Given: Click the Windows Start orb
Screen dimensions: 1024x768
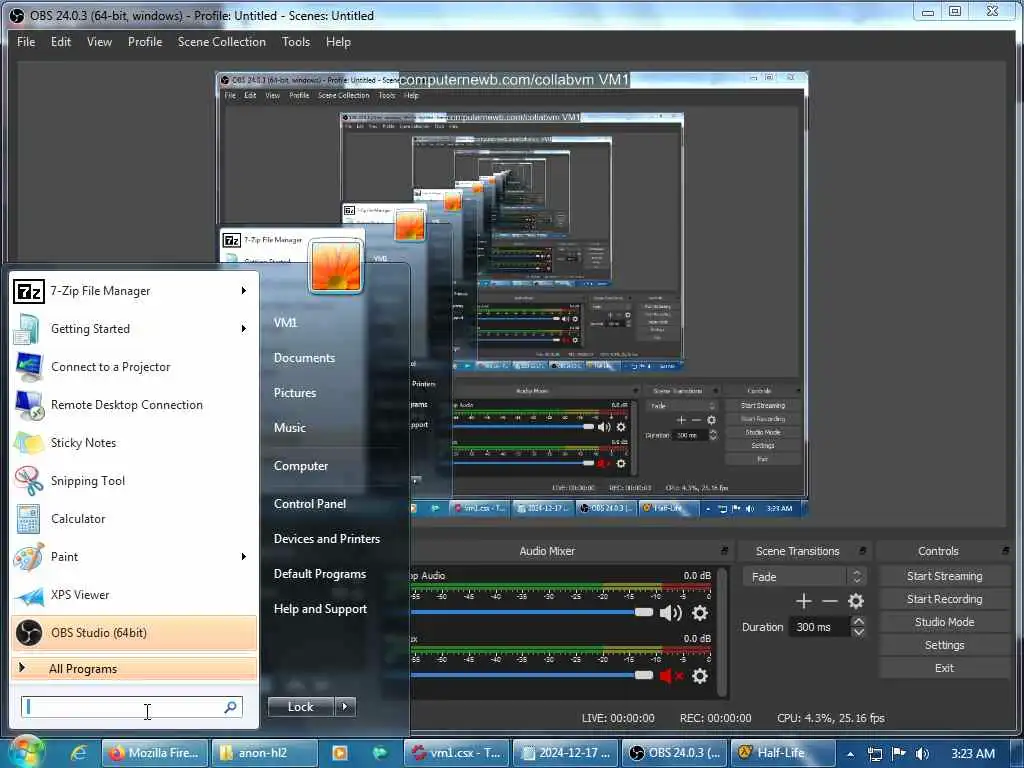Looking at the screenshot, I should click(25, 752).
